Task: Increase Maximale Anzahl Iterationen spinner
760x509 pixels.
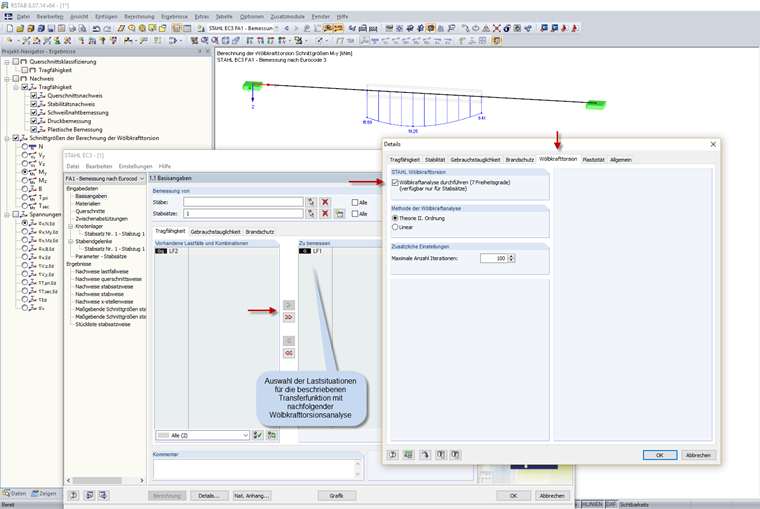Action: 511,256
